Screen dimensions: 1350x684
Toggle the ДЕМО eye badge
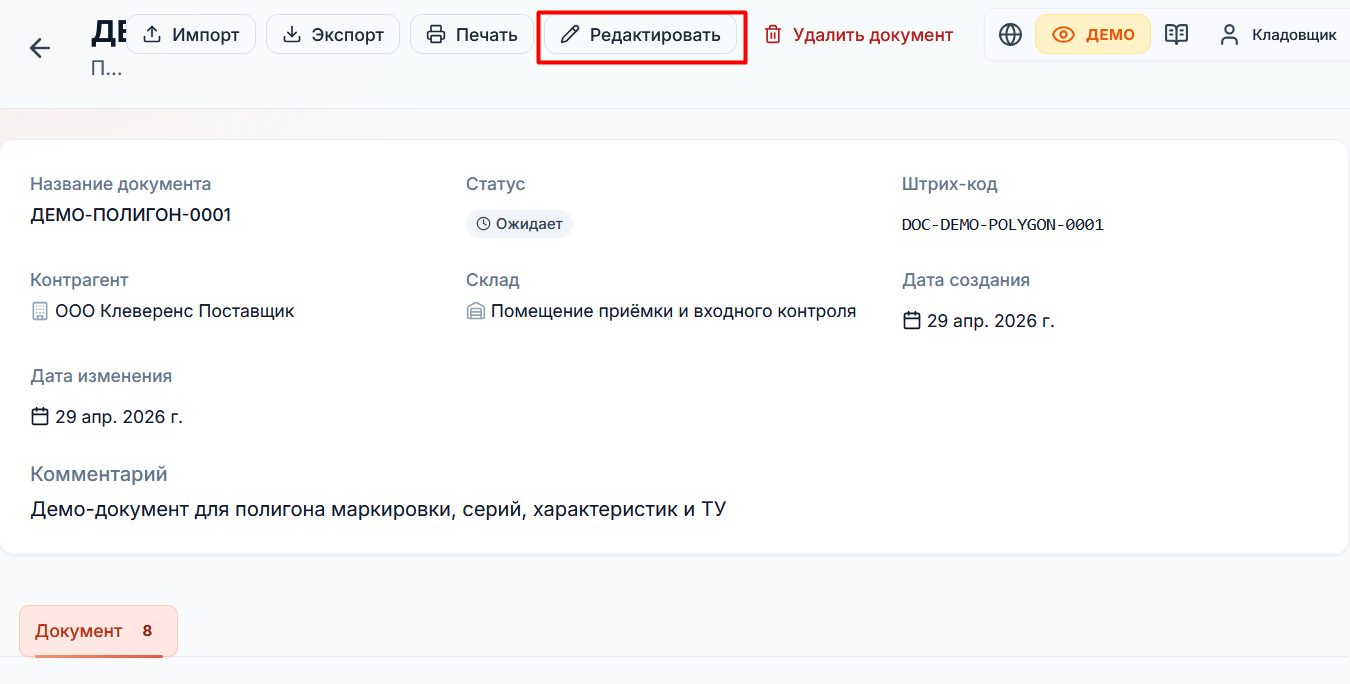point(1093,35)
